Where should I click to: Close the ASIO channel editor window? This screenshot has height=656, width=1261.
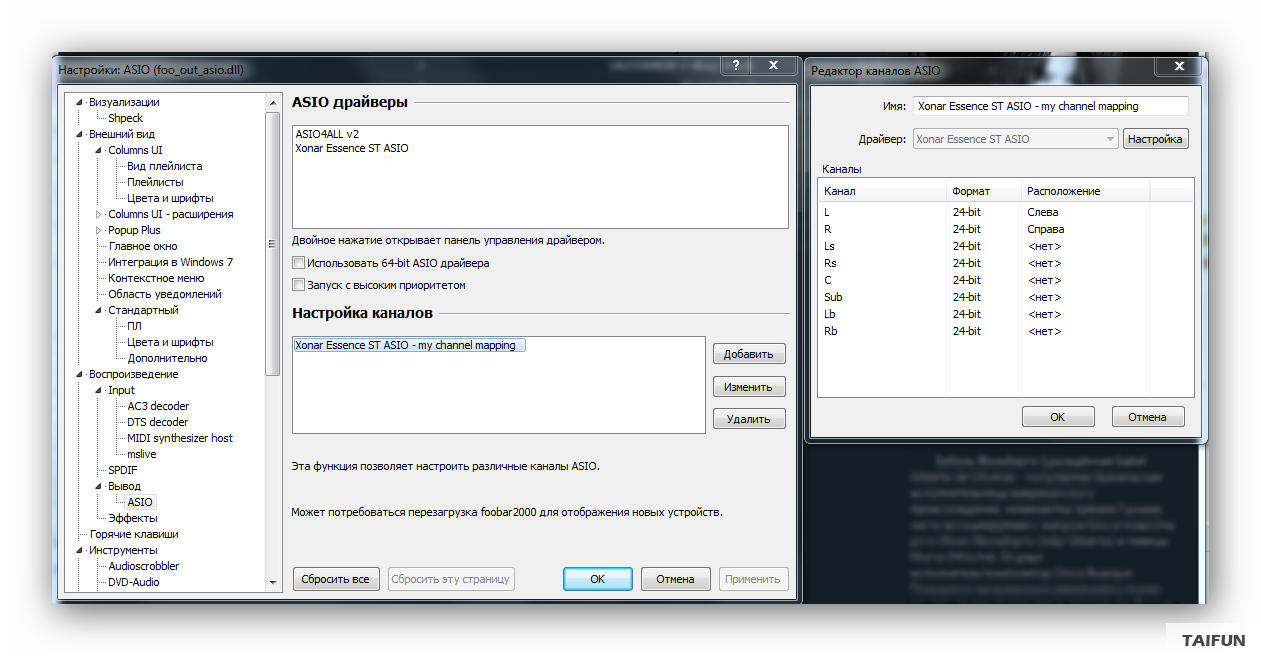[x=1177, y=66]
